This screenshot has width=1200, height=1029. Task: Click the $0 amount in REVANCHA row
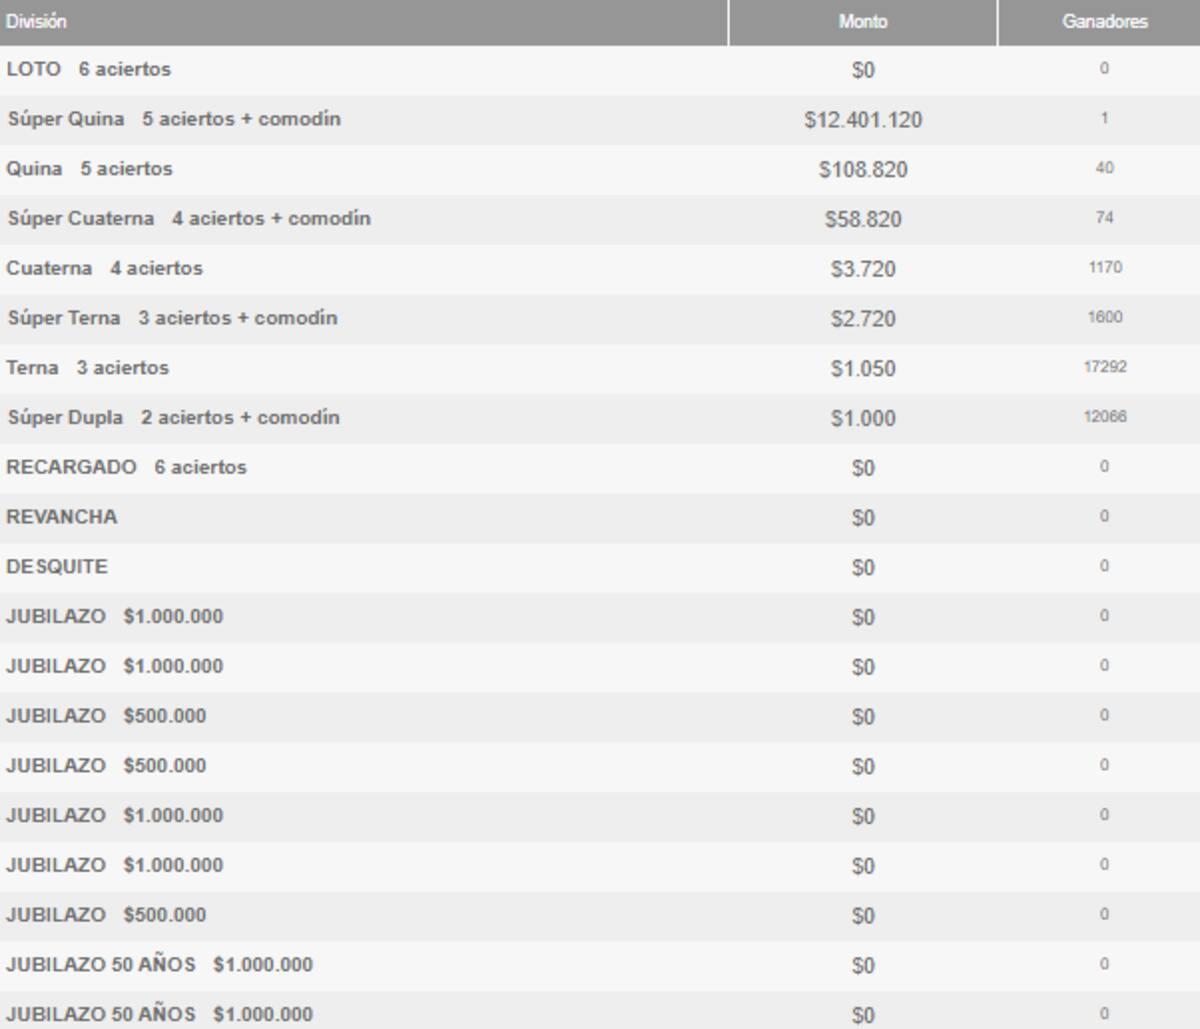(x=863, y=518)
